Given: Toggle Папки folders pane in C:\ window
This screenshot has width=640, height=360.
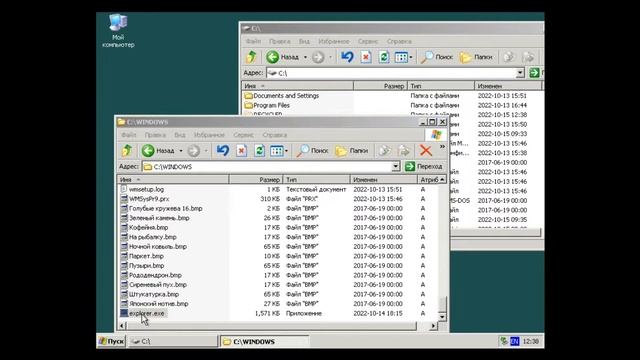Looking at the screenshot, I should point(476,57).
